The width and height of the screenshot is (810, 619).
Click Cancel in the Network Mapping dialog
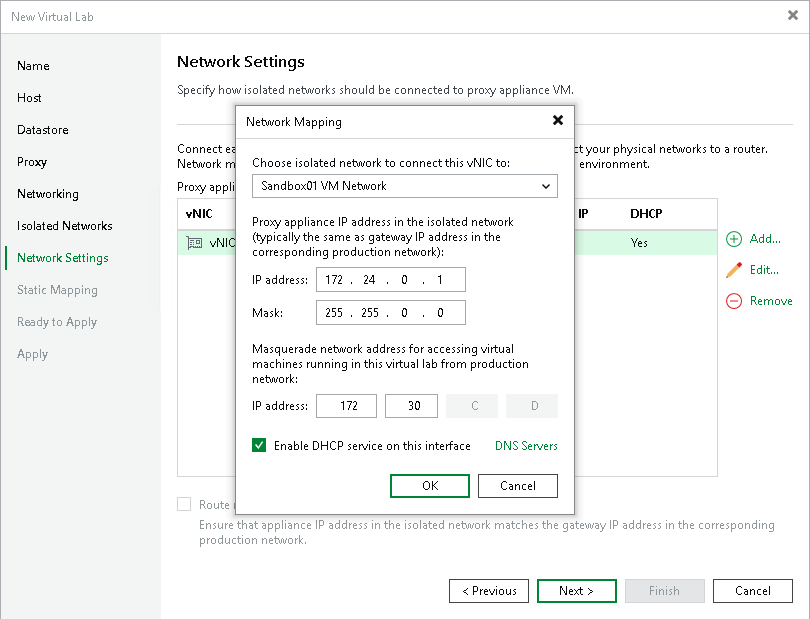tap(518, 486)
